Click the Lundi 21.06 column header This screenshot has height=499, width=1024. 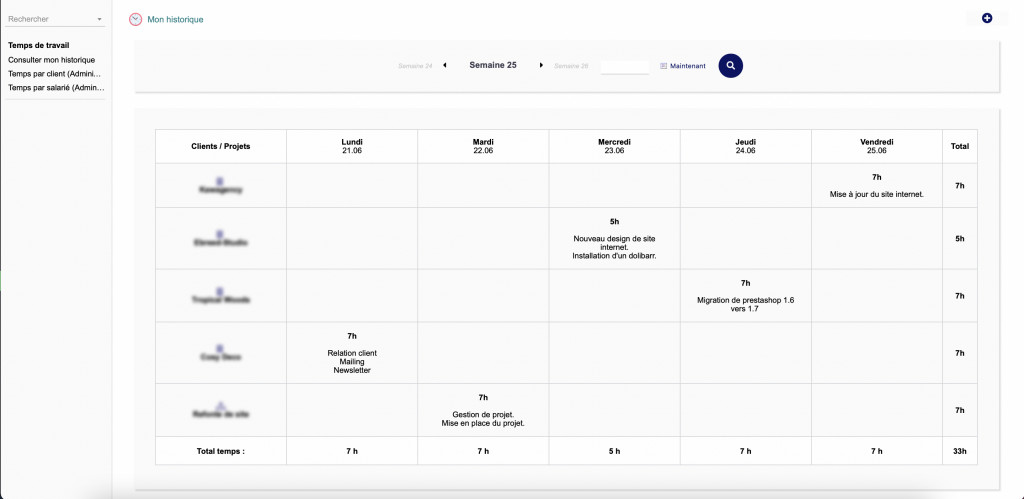(x=352, y=146)
